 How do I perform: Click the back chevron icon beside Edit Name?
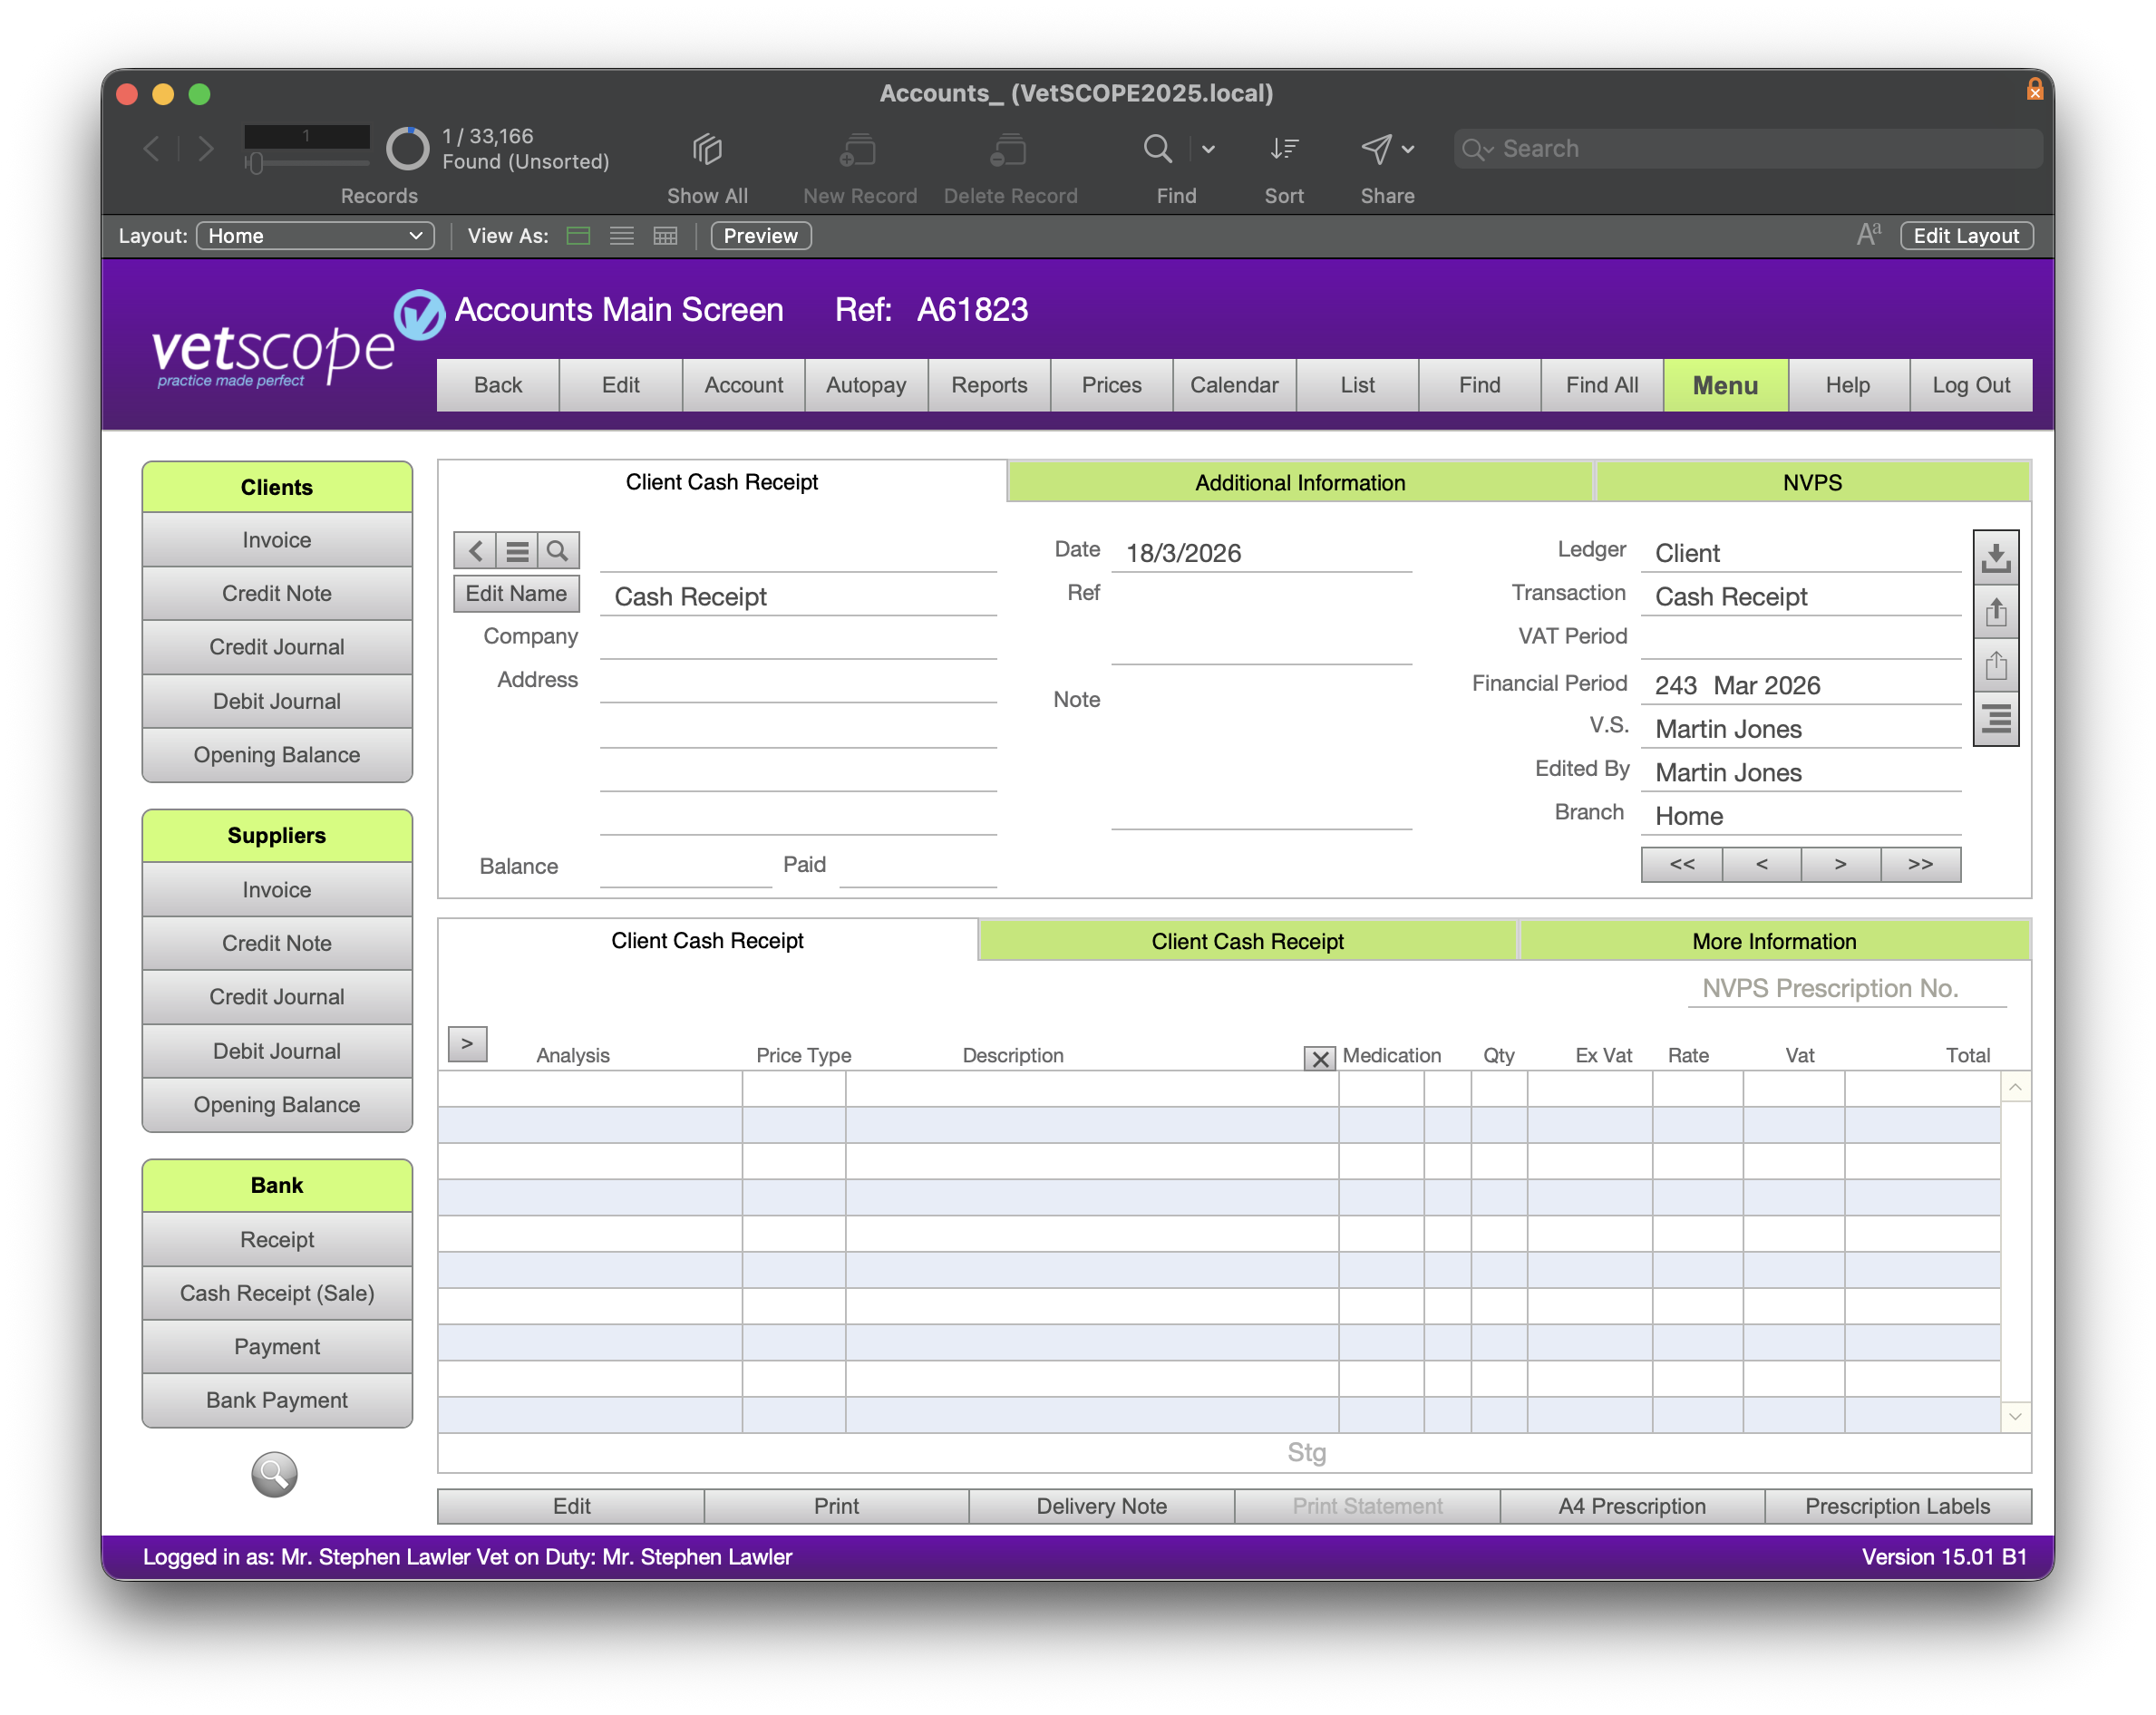coord(475,550)
